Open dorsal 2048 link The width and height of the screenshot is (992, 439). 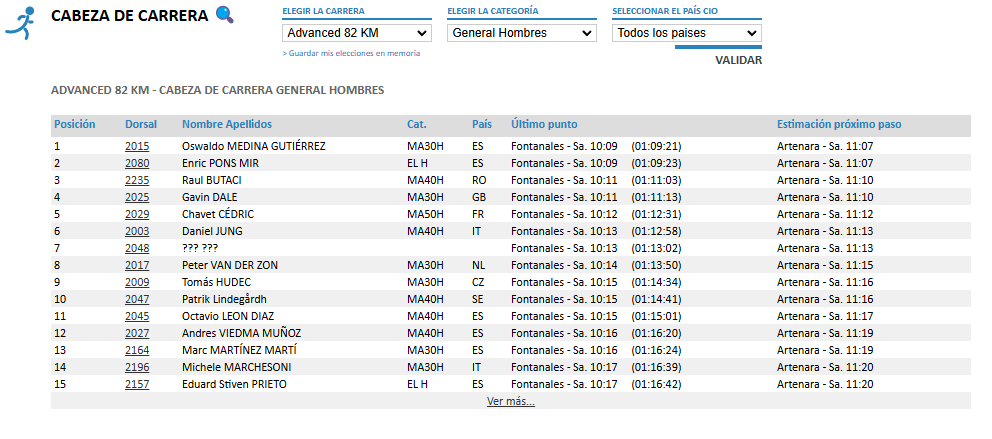(x=137, y=248)
